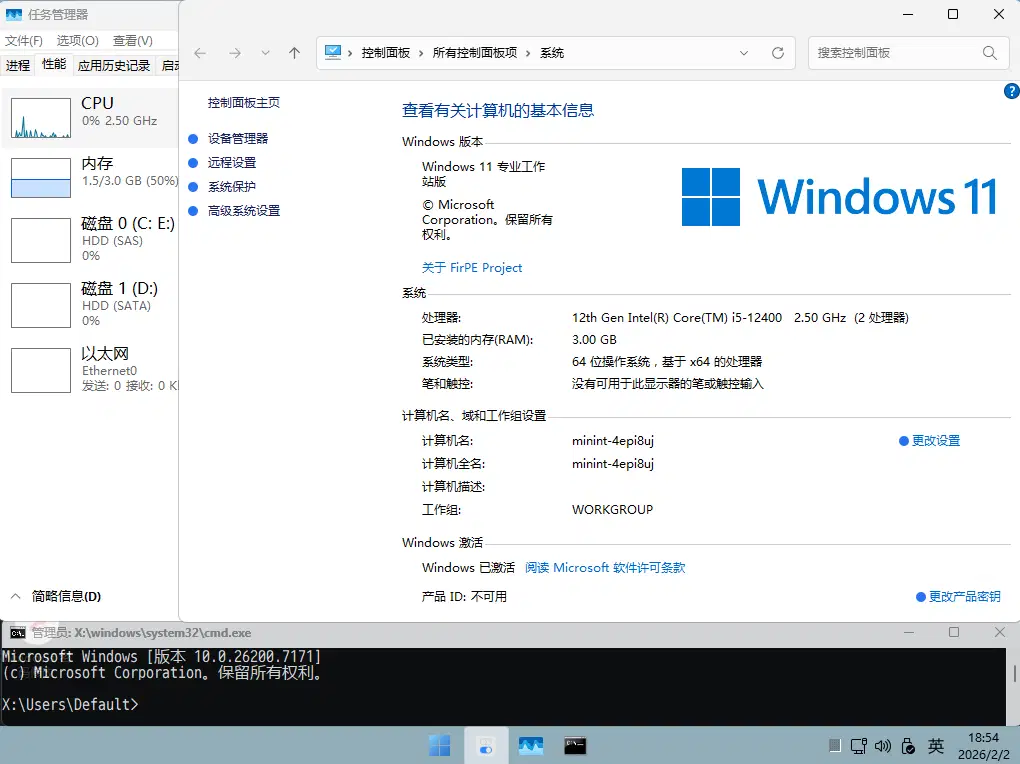
Task: Open the recent locations chevron next to the forward arrow
Action: 265,53
